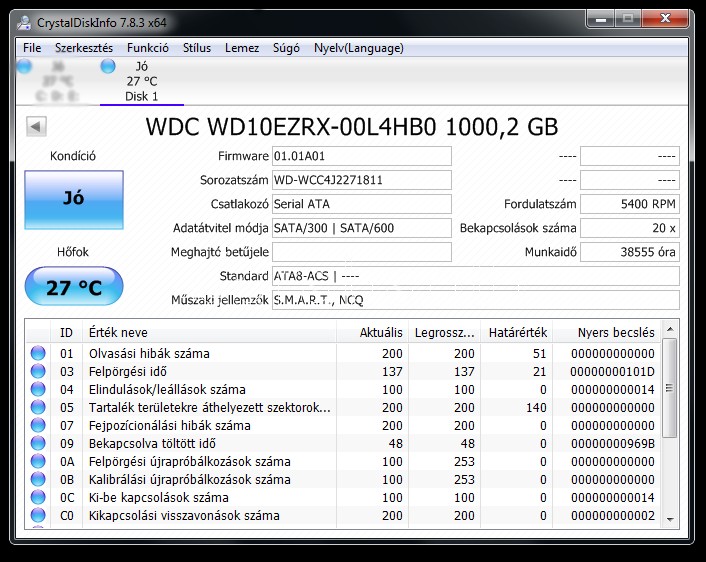This screenshot has width=706, height=562.
Task: Click the 27 °C temperature button
Action: (x=74, y=287)
